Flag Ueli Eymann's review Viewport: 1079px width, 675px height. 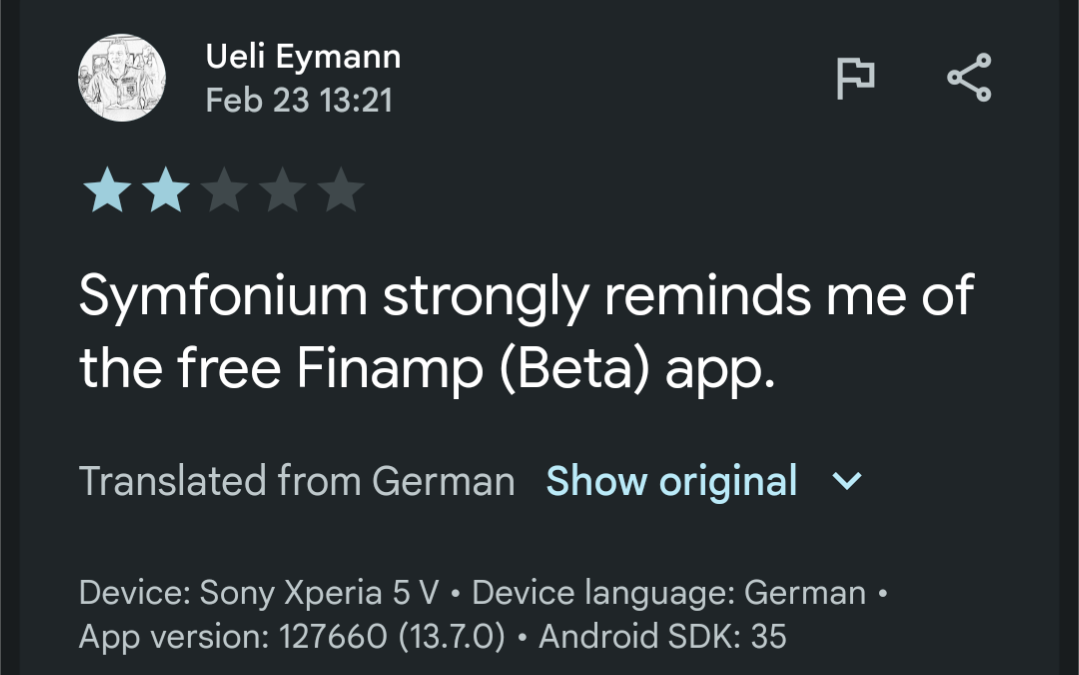[x=855, y=79]
